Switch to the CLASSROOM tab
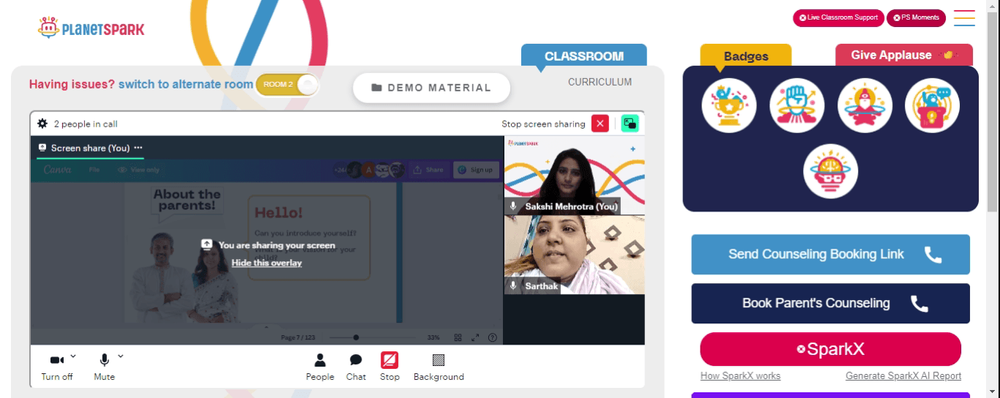 (x=584, y=55)
